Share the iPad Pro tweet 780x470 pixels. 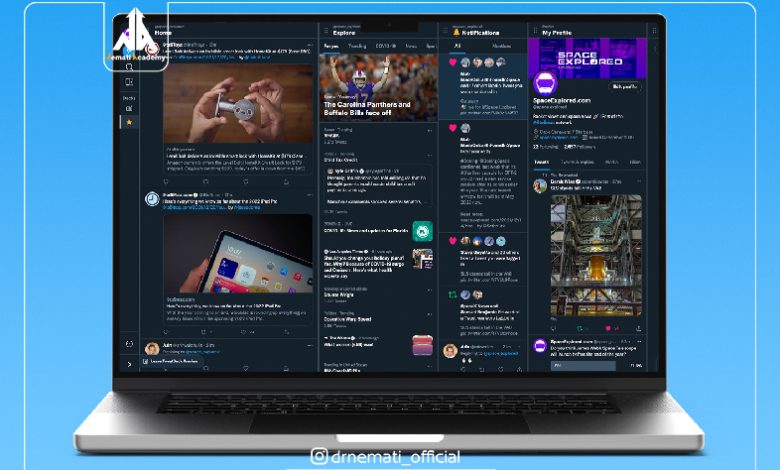[x=287, y=332]
